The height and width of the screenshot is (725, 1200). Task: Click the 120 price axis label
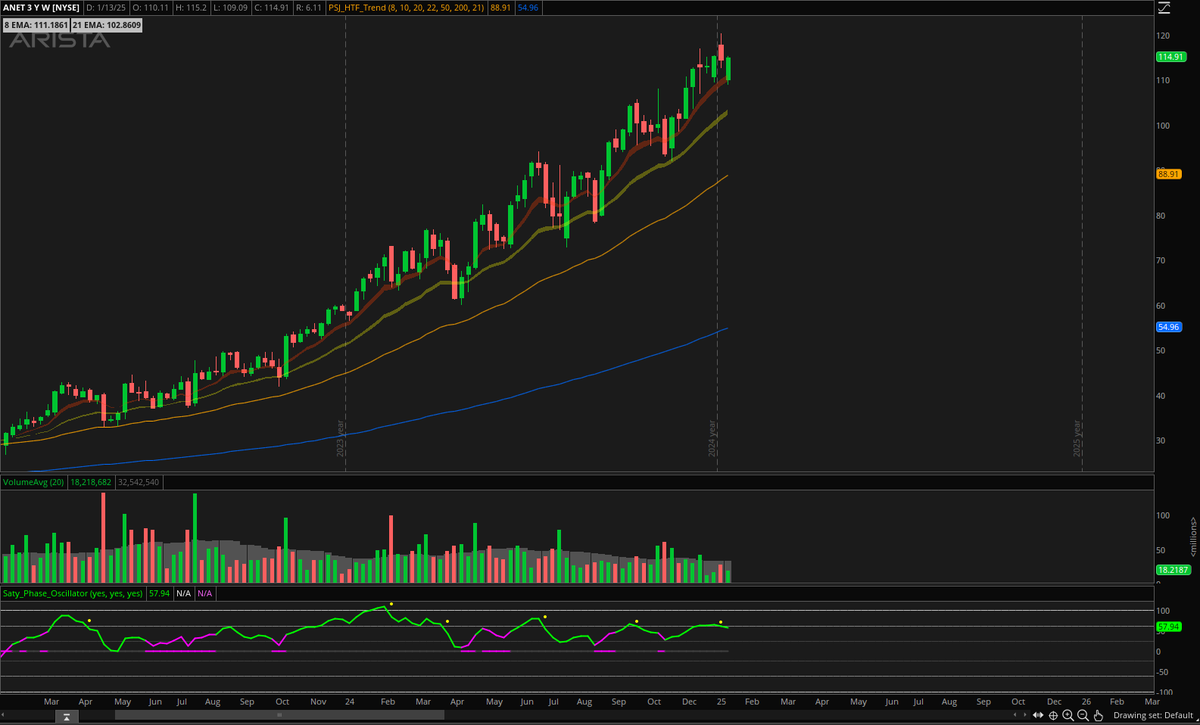1163,35
